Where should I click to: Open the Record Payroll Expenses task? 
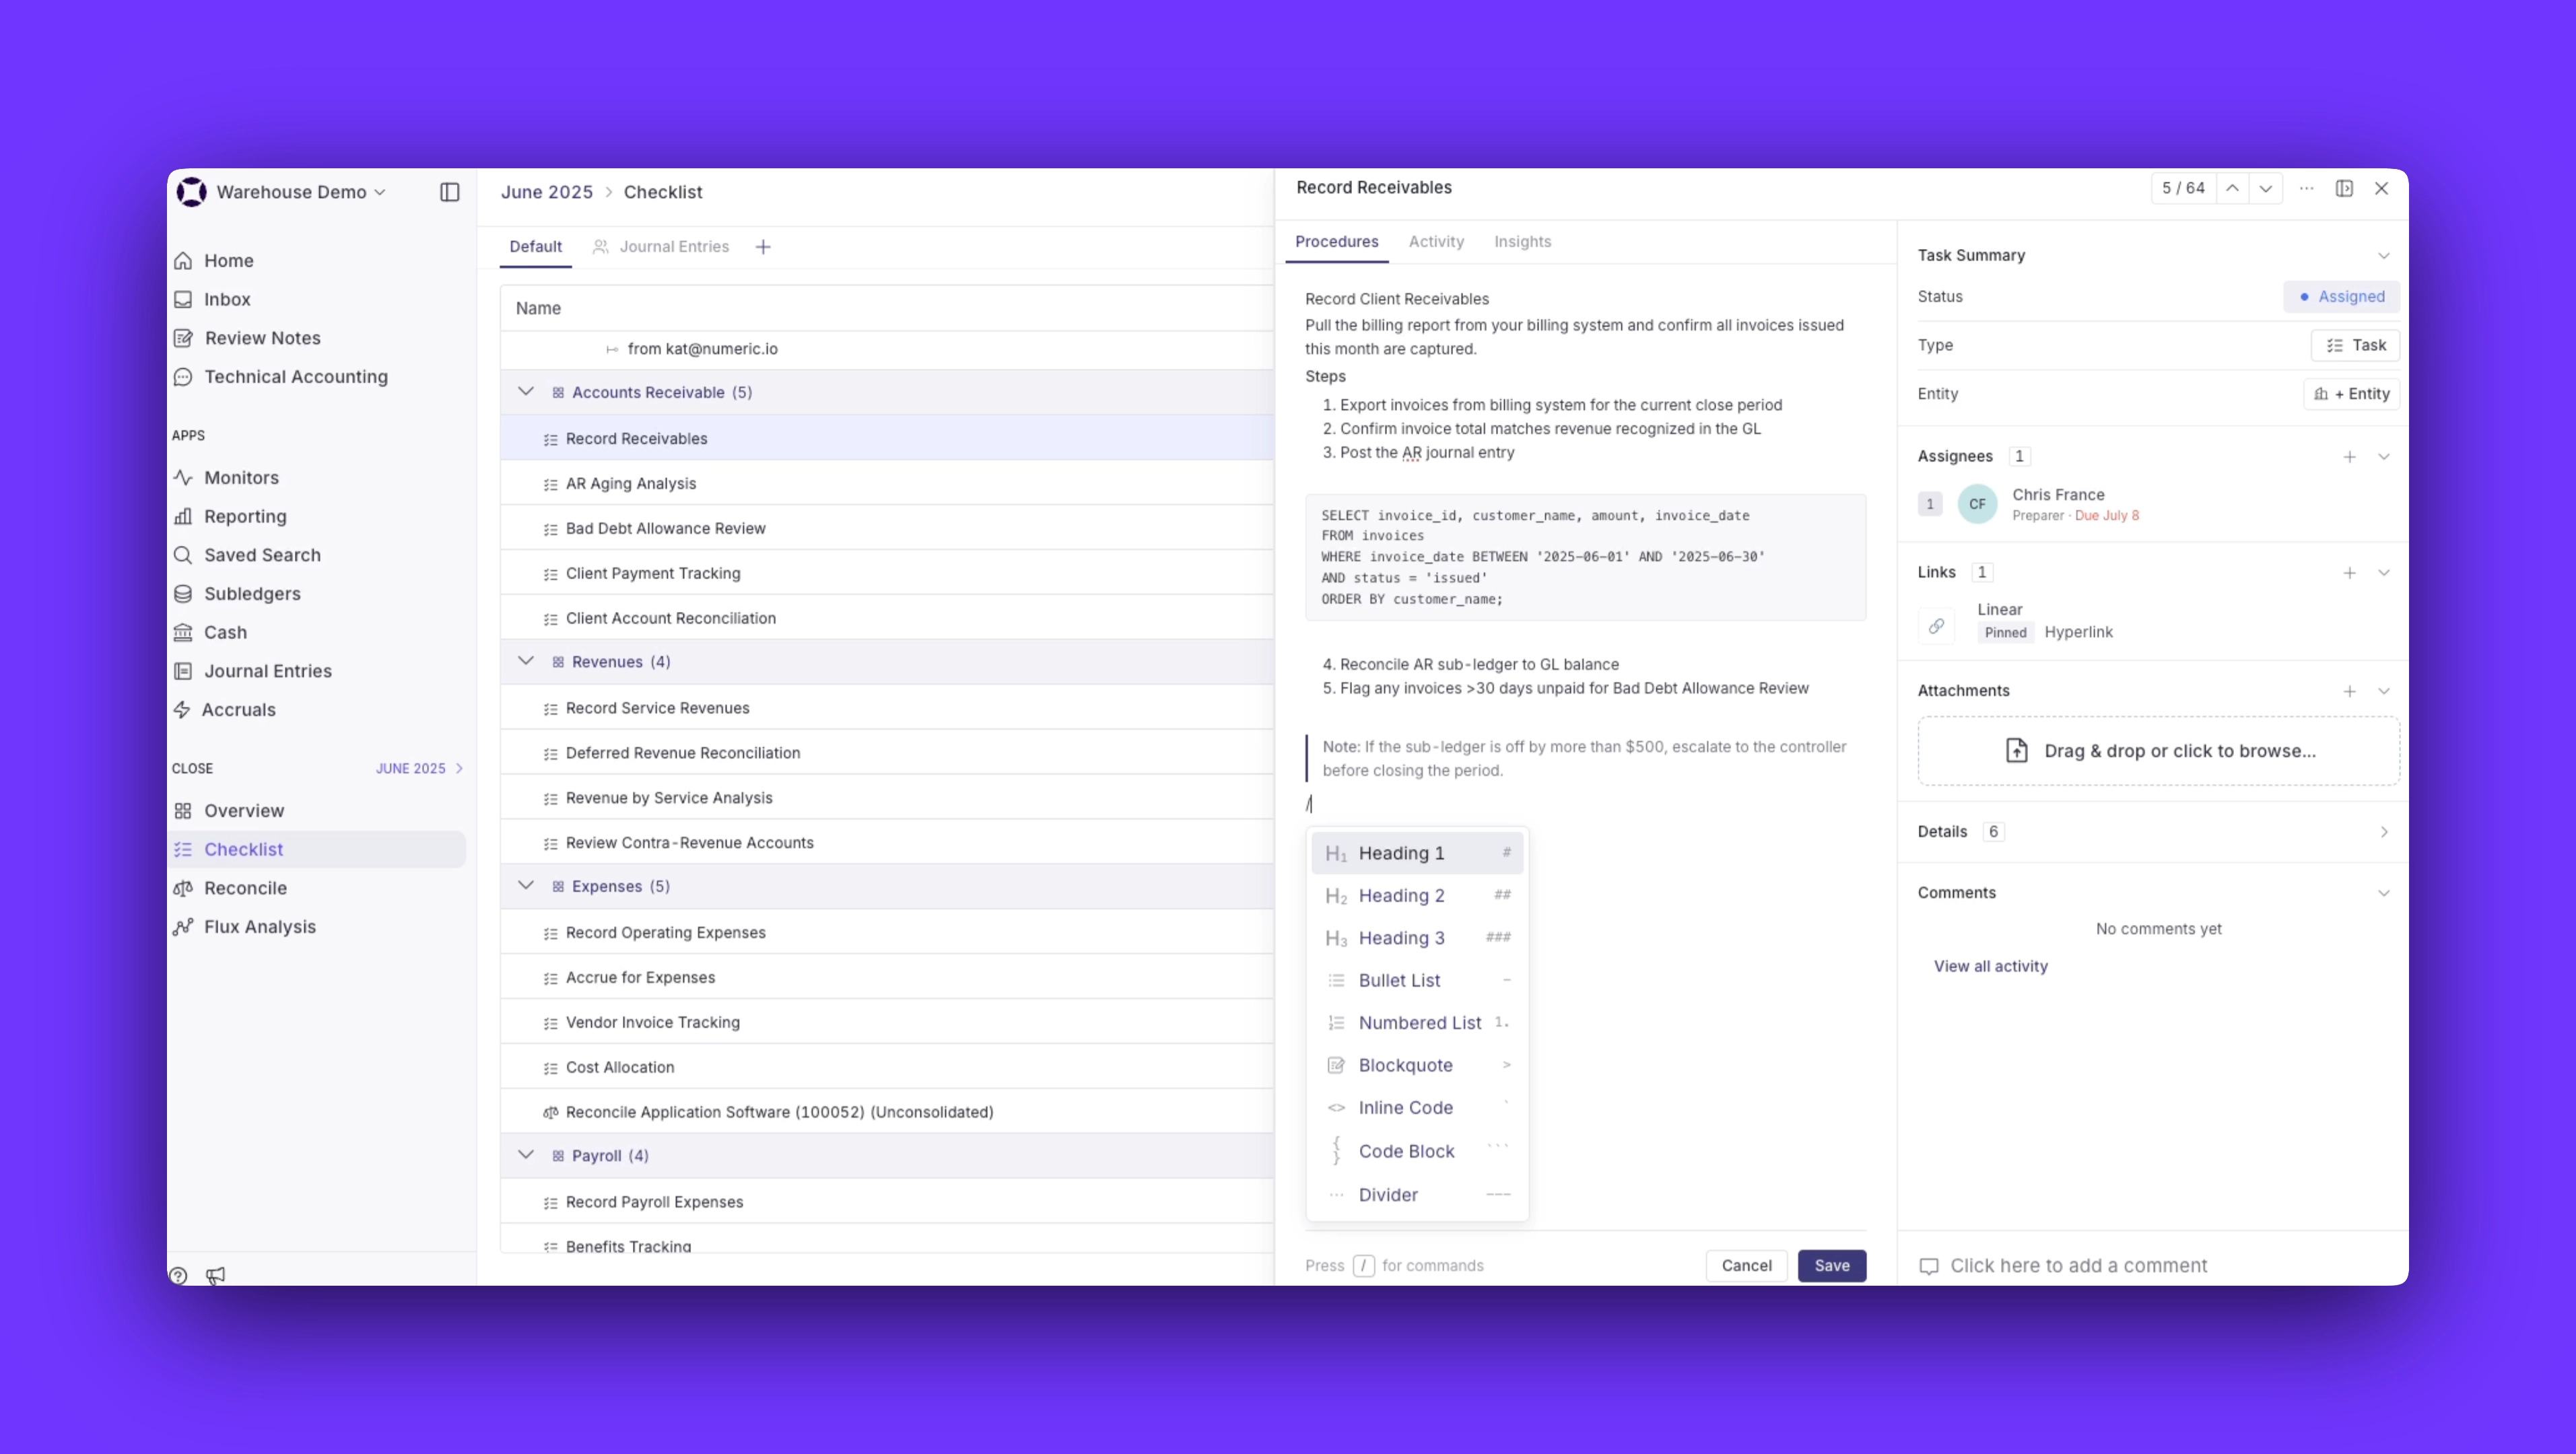pyautogui.click(x=887, y=1202)
